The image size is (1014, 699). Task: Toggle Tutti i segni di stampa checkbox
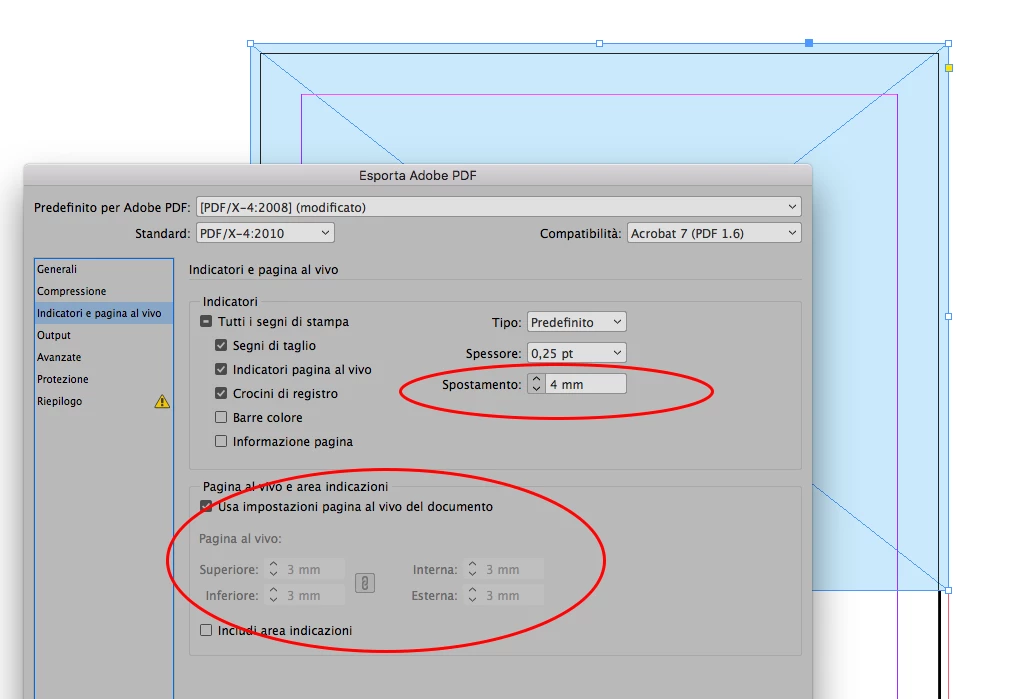pyautogui.click(x=206, y=321)
